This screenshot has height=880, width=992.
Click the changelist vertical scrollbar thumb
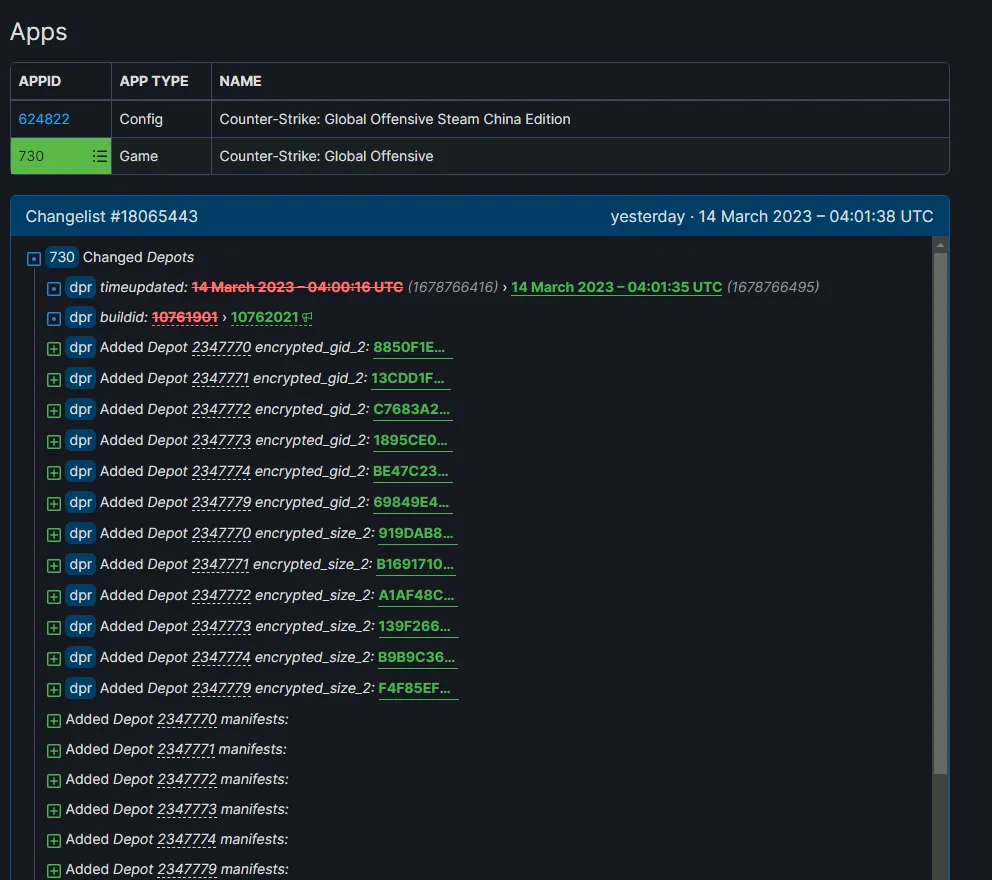coord(940,513)
